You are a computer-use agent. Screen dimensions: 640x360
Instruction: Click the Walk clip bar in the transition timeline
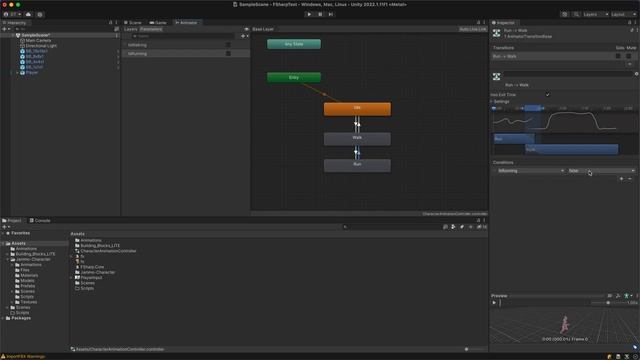[x=571, y=149]
